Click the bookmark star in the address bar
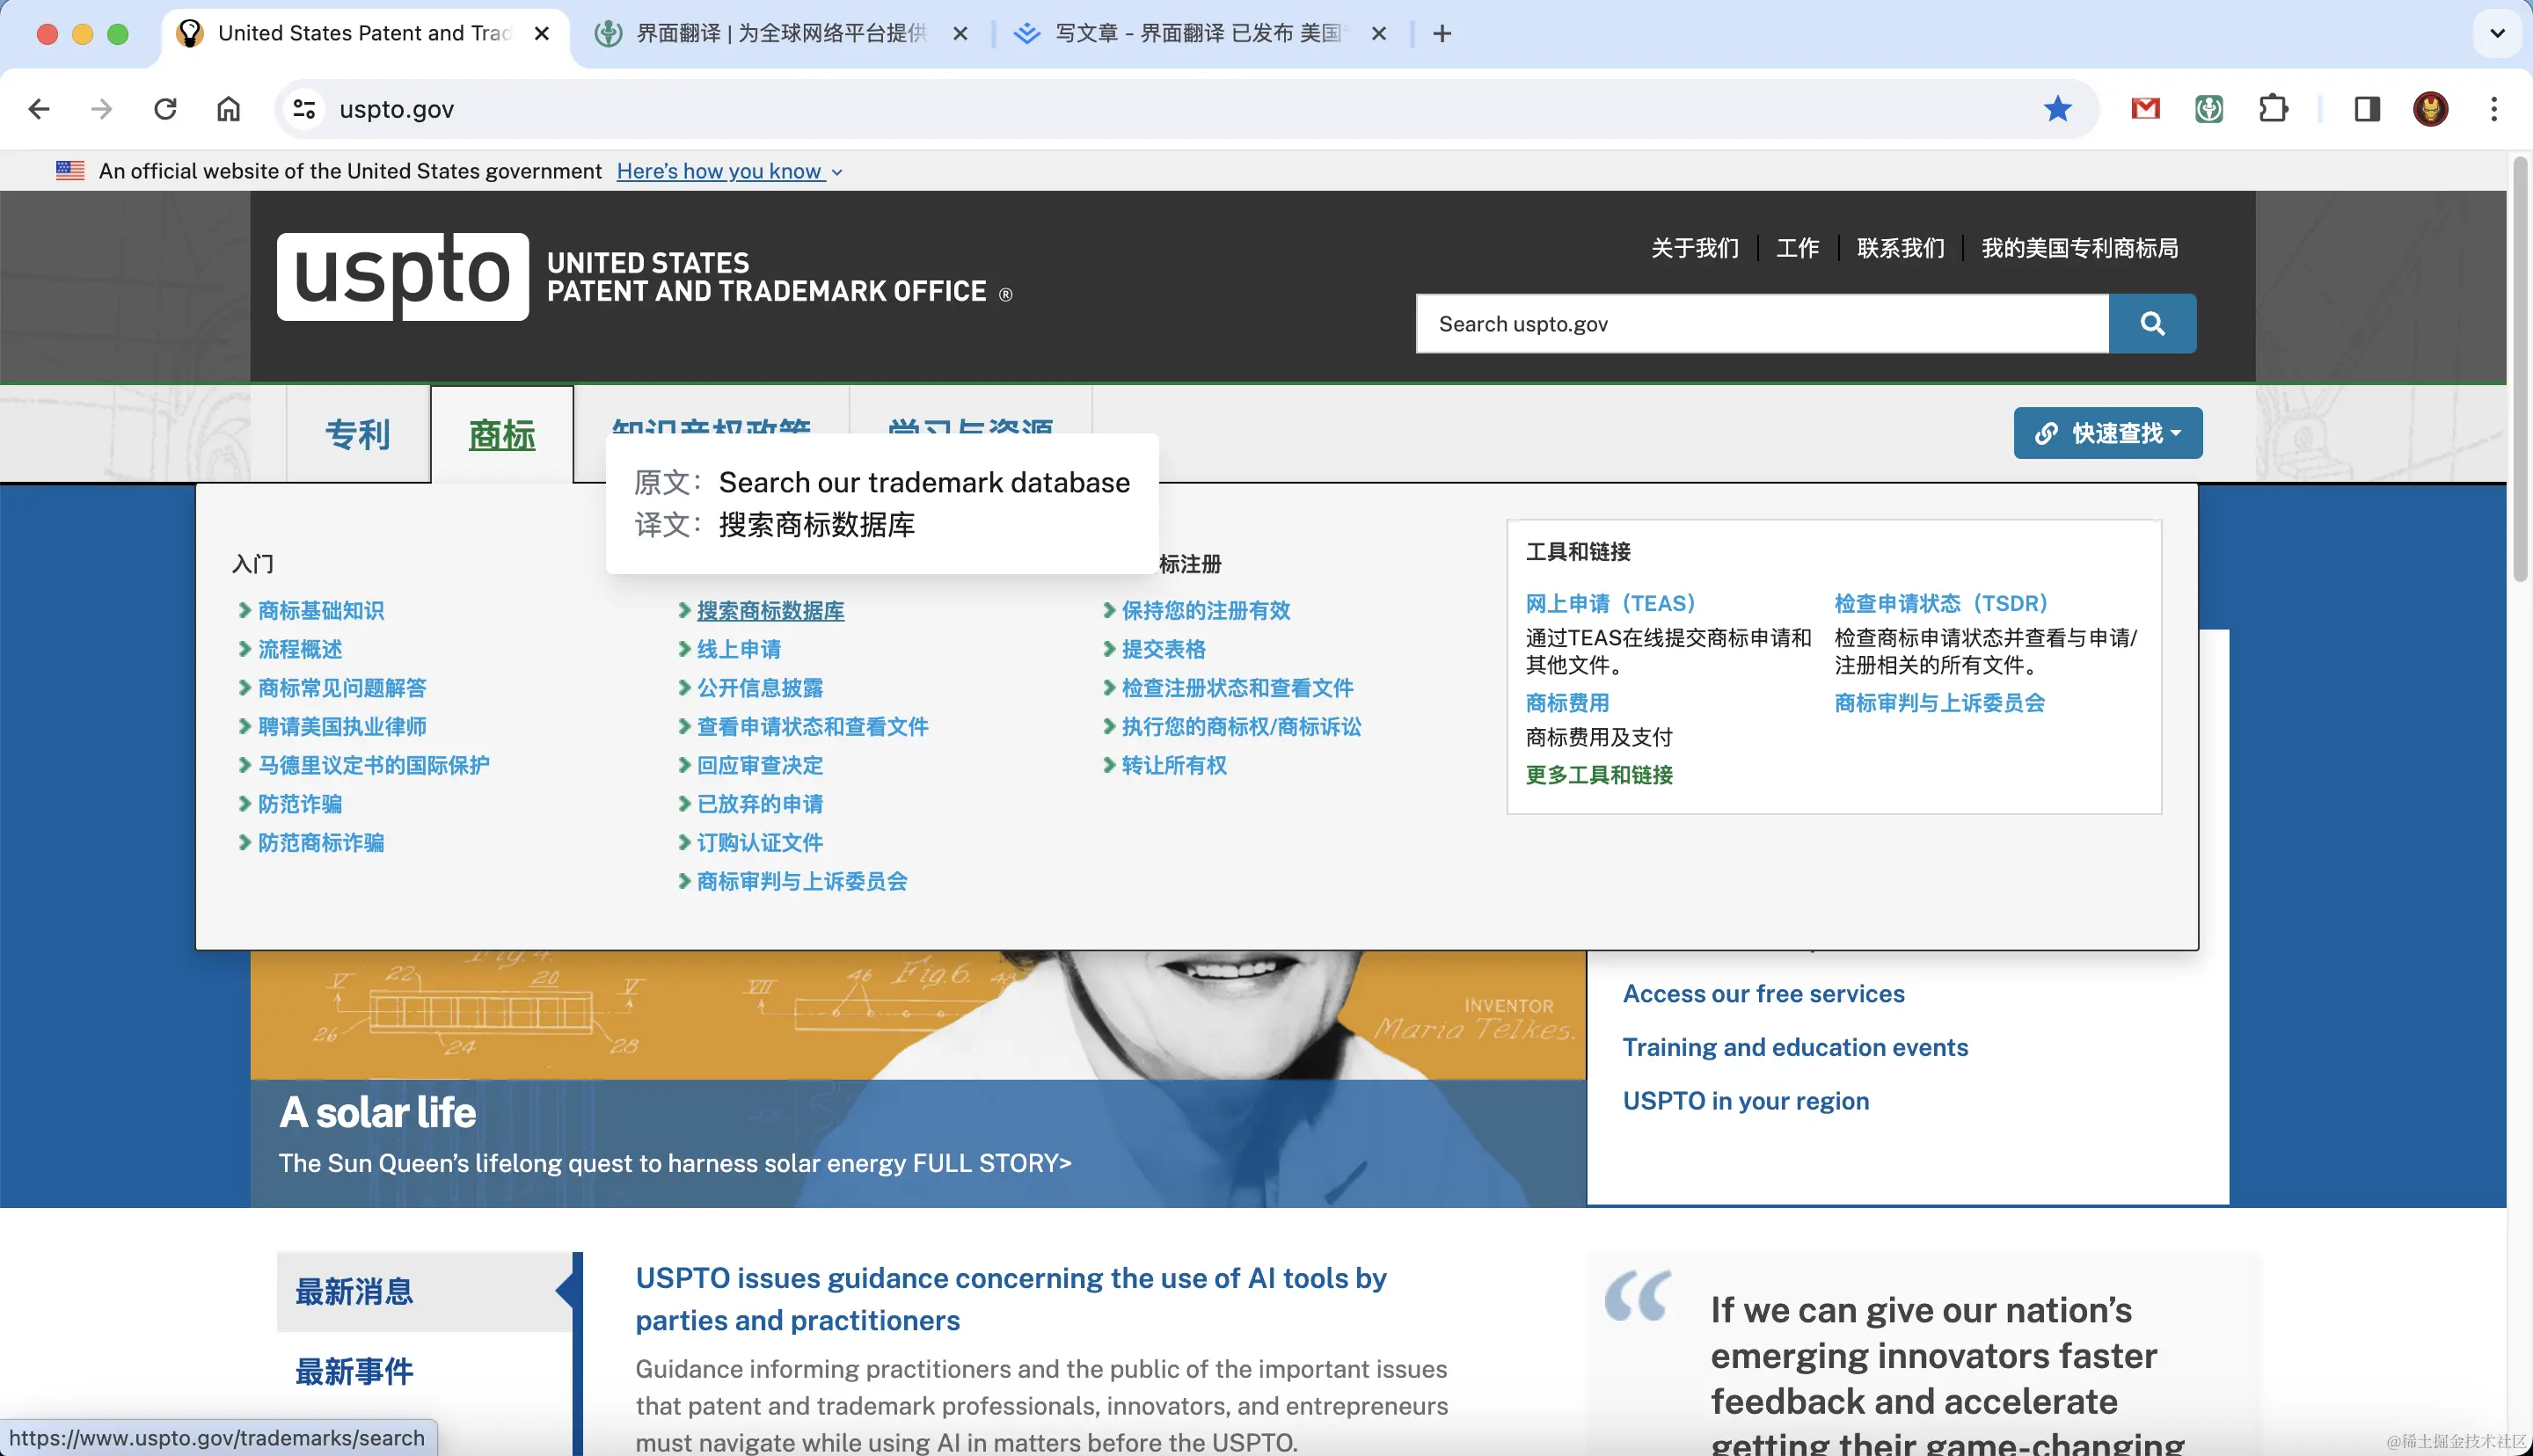The image size is (2533, 1456). 2058,109
